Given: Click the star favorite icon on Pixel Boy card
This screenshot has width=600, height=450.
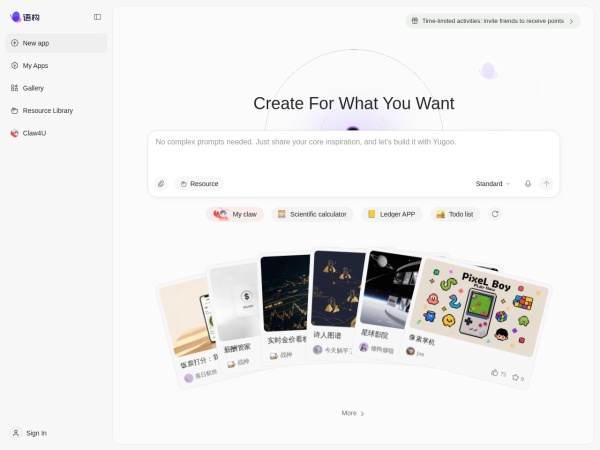Looking at the screenshot, I should click(x=515, y=377).
